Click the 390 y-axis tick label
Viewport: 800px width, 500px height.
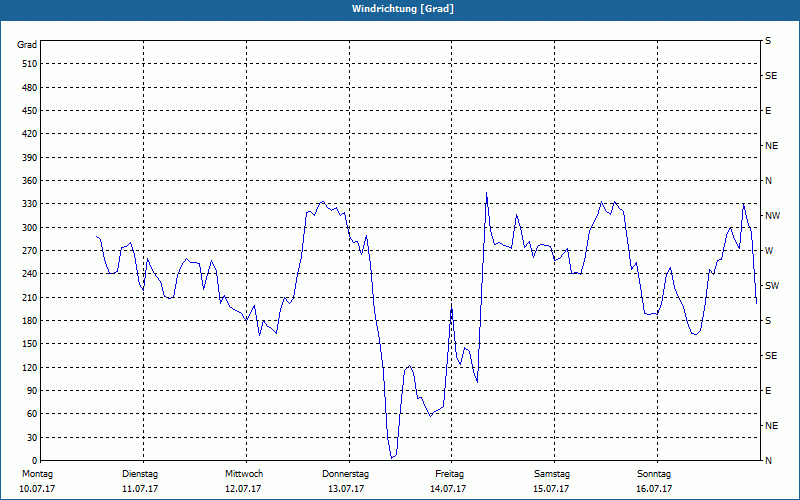[30, 158]
